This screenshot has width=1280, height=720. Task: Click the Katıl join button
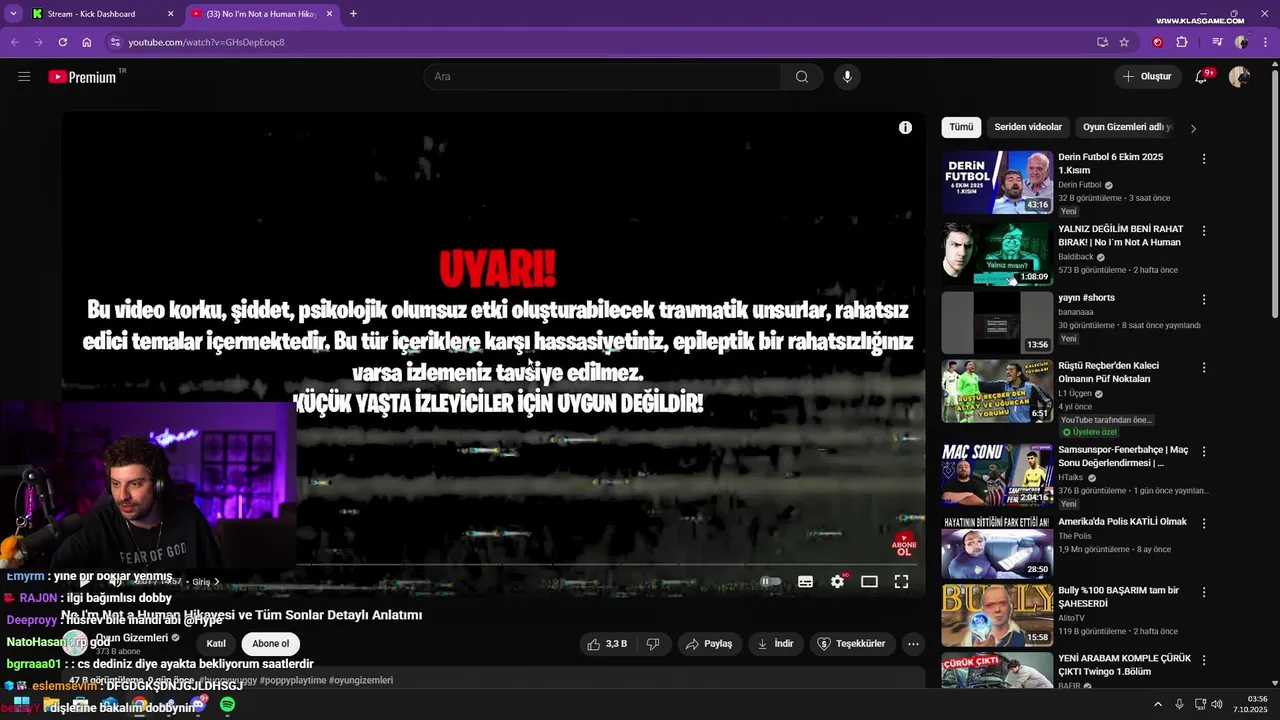[x=216, y=644]
